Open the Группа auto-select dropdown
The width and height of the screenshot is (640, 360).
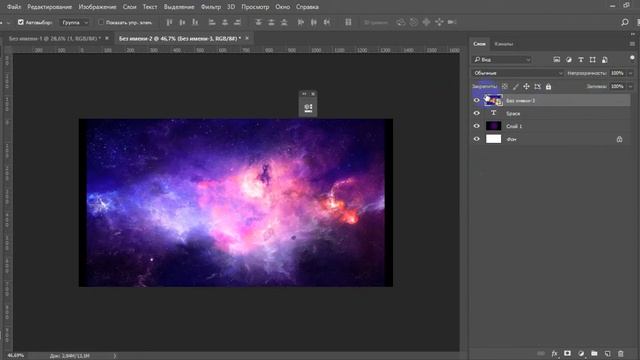[74, 22]
